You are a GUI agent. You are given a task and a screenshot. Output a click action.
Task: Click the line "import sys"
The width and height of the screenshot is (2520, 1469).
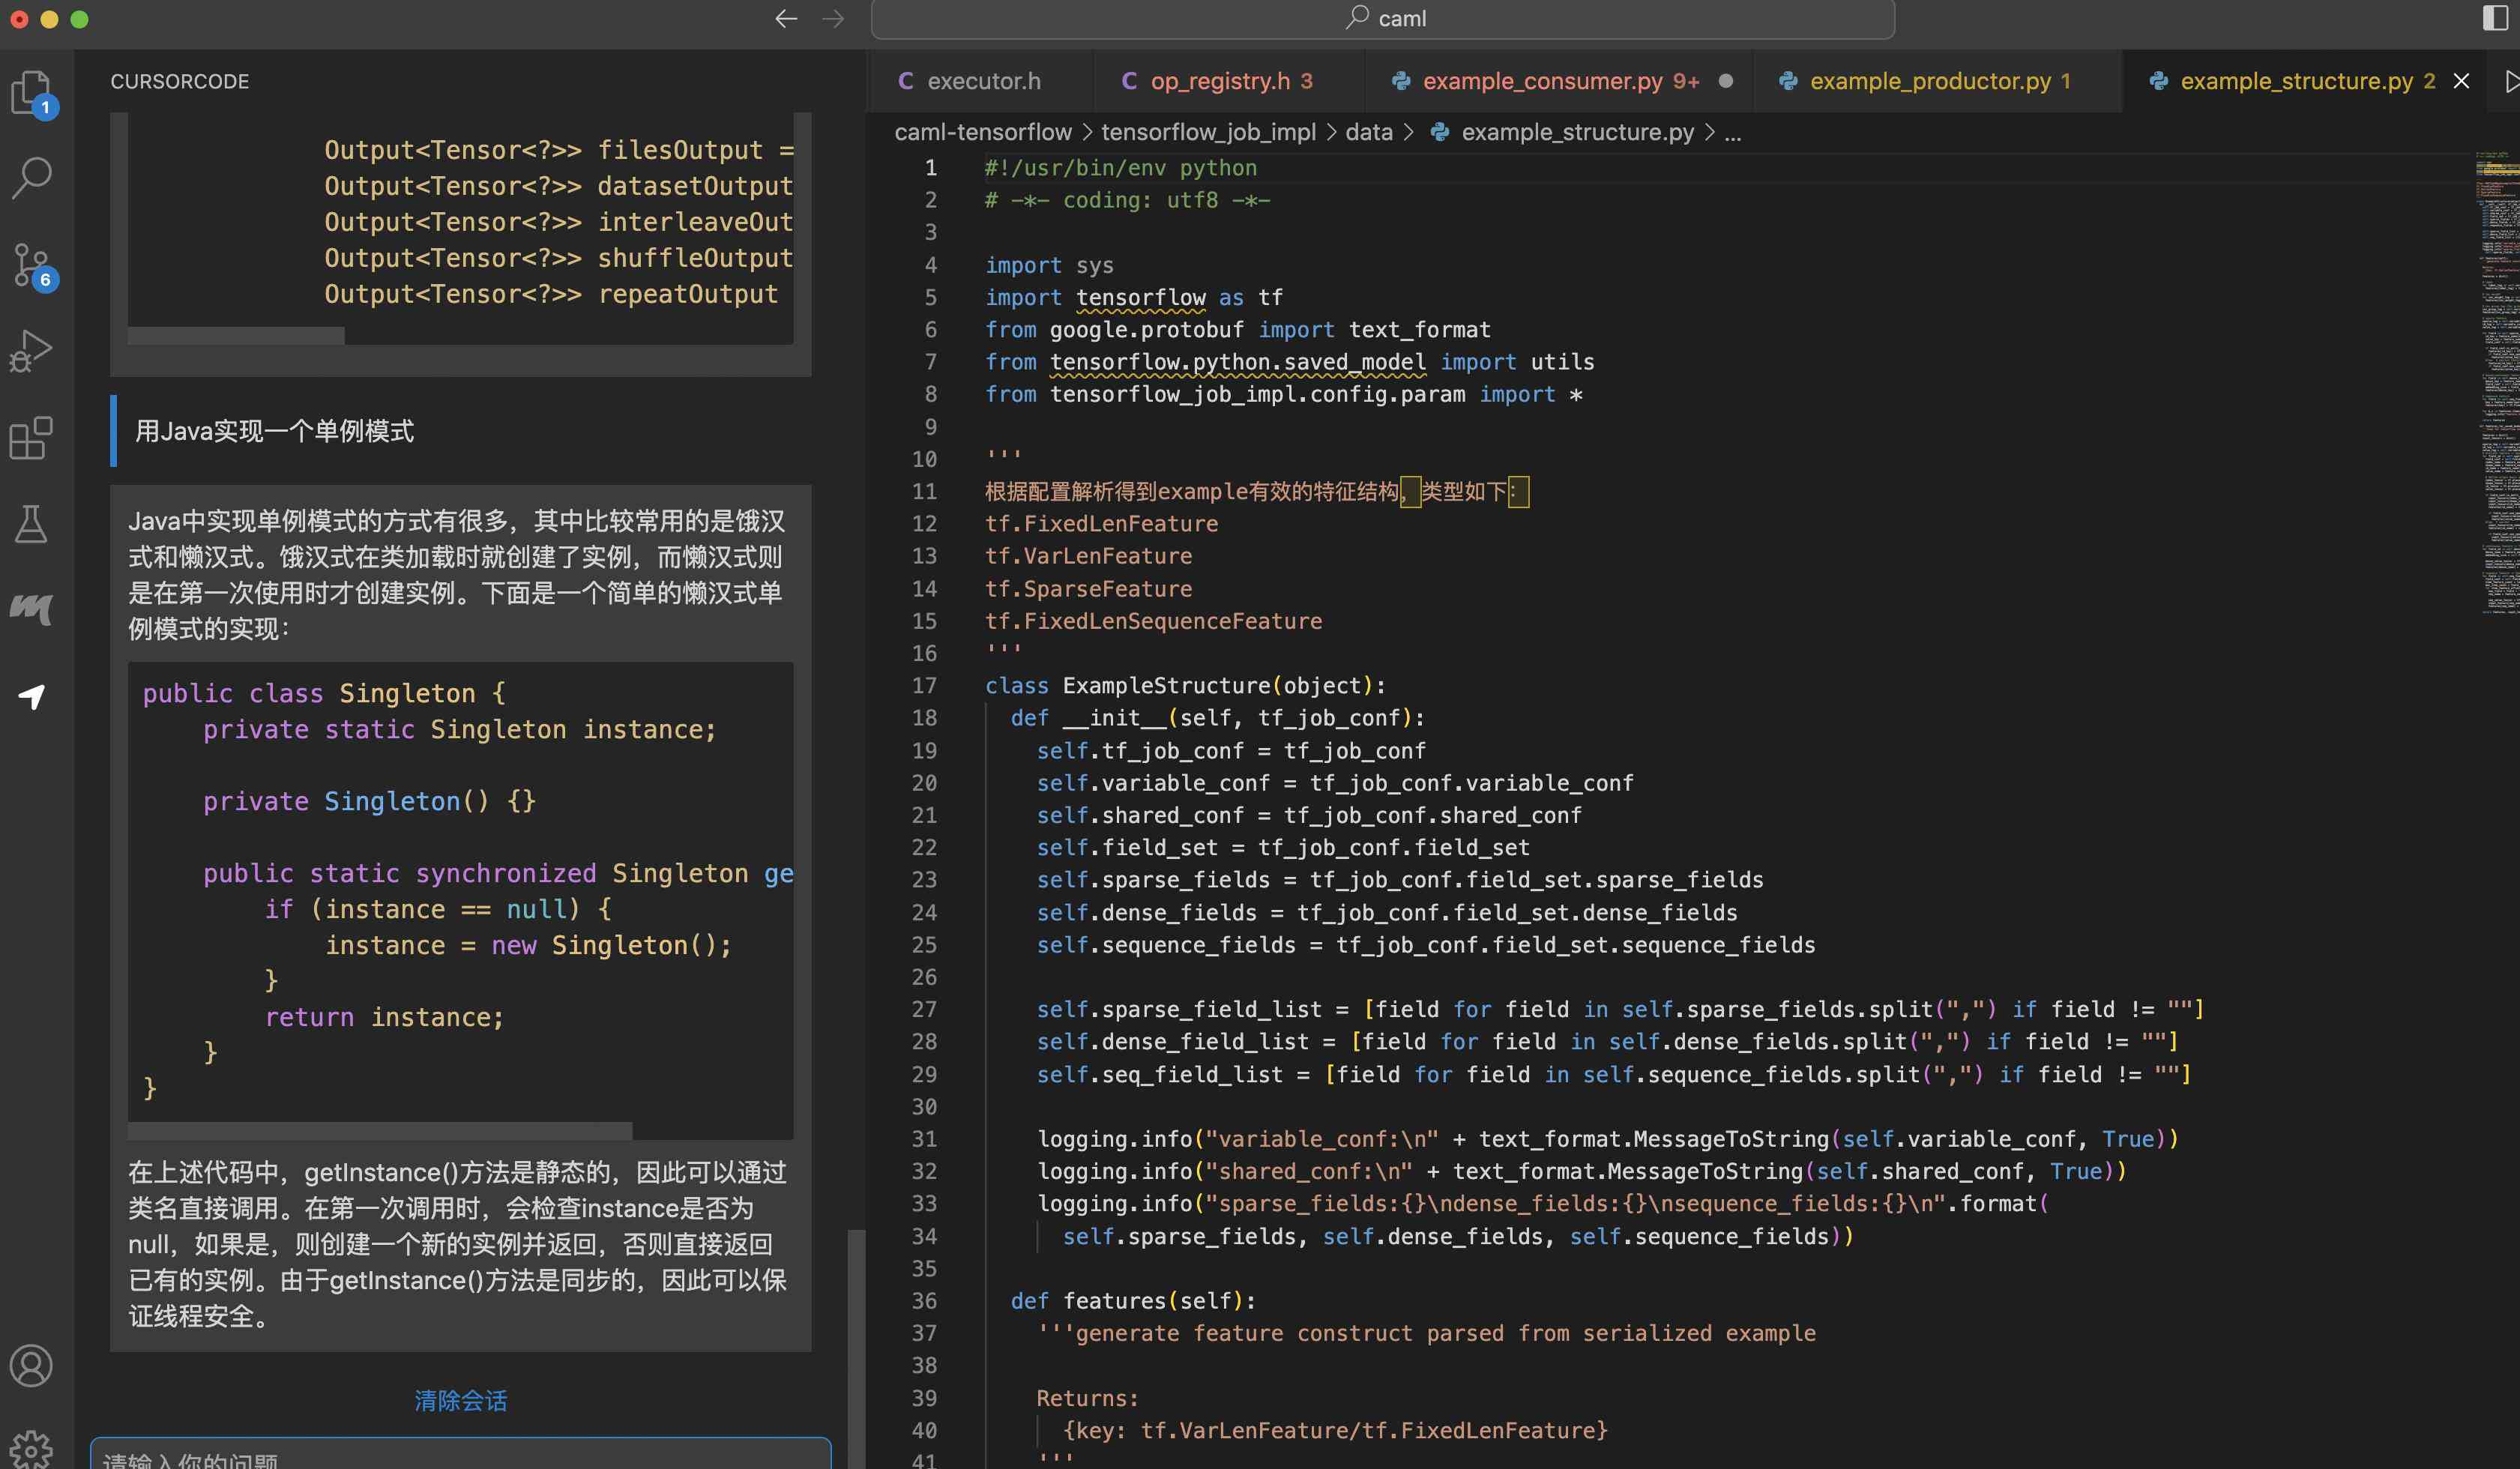pos(1049,265)
